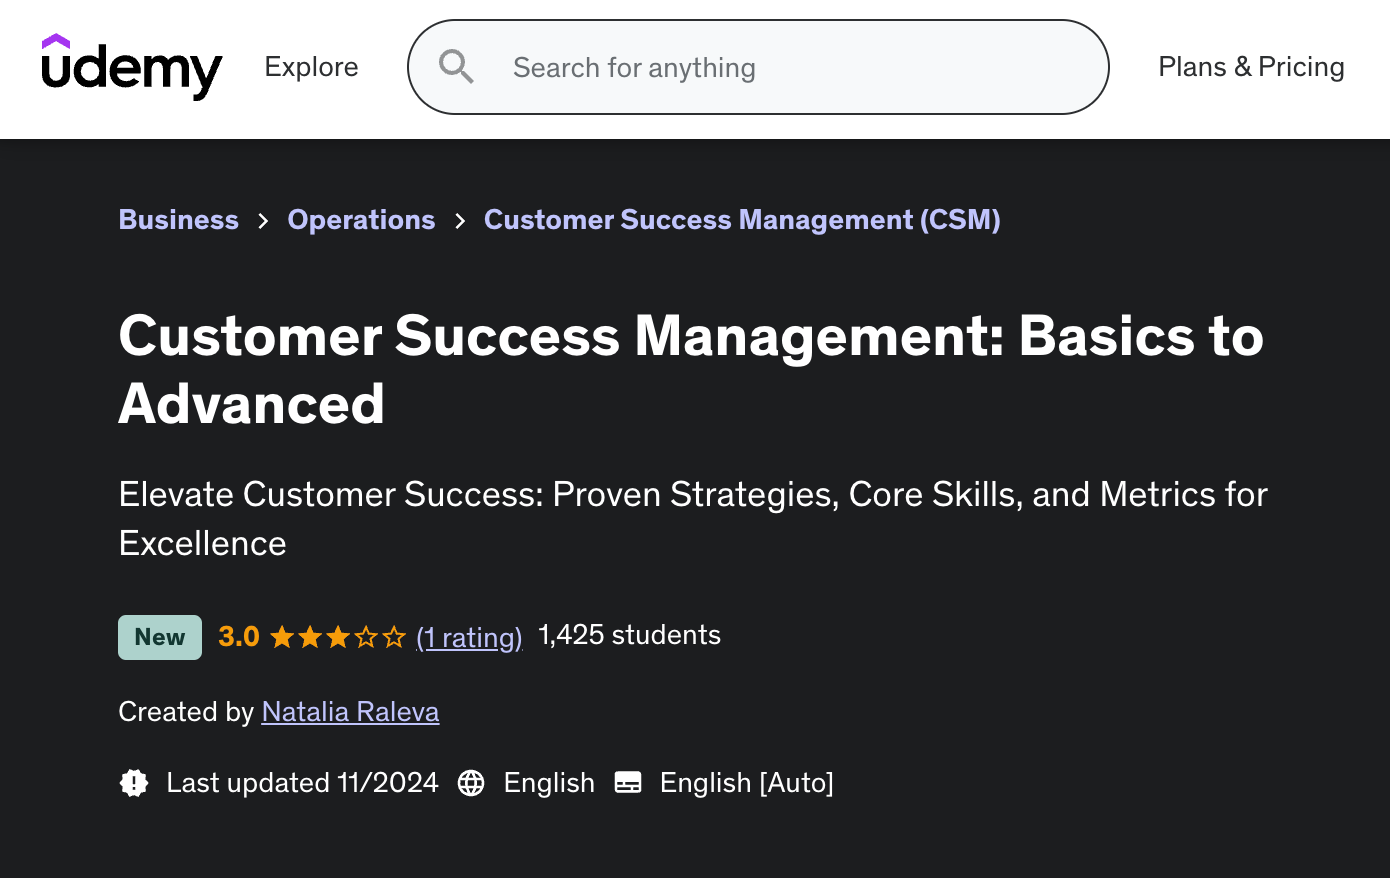Click the Elevate Customer Success subtitle
The image size is (1390, 878).
[693, 519]
